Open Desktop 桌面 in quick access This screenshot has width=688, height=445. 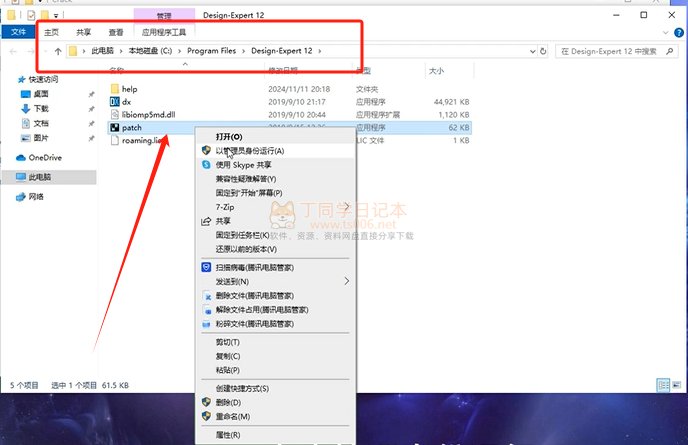point(41,94)
